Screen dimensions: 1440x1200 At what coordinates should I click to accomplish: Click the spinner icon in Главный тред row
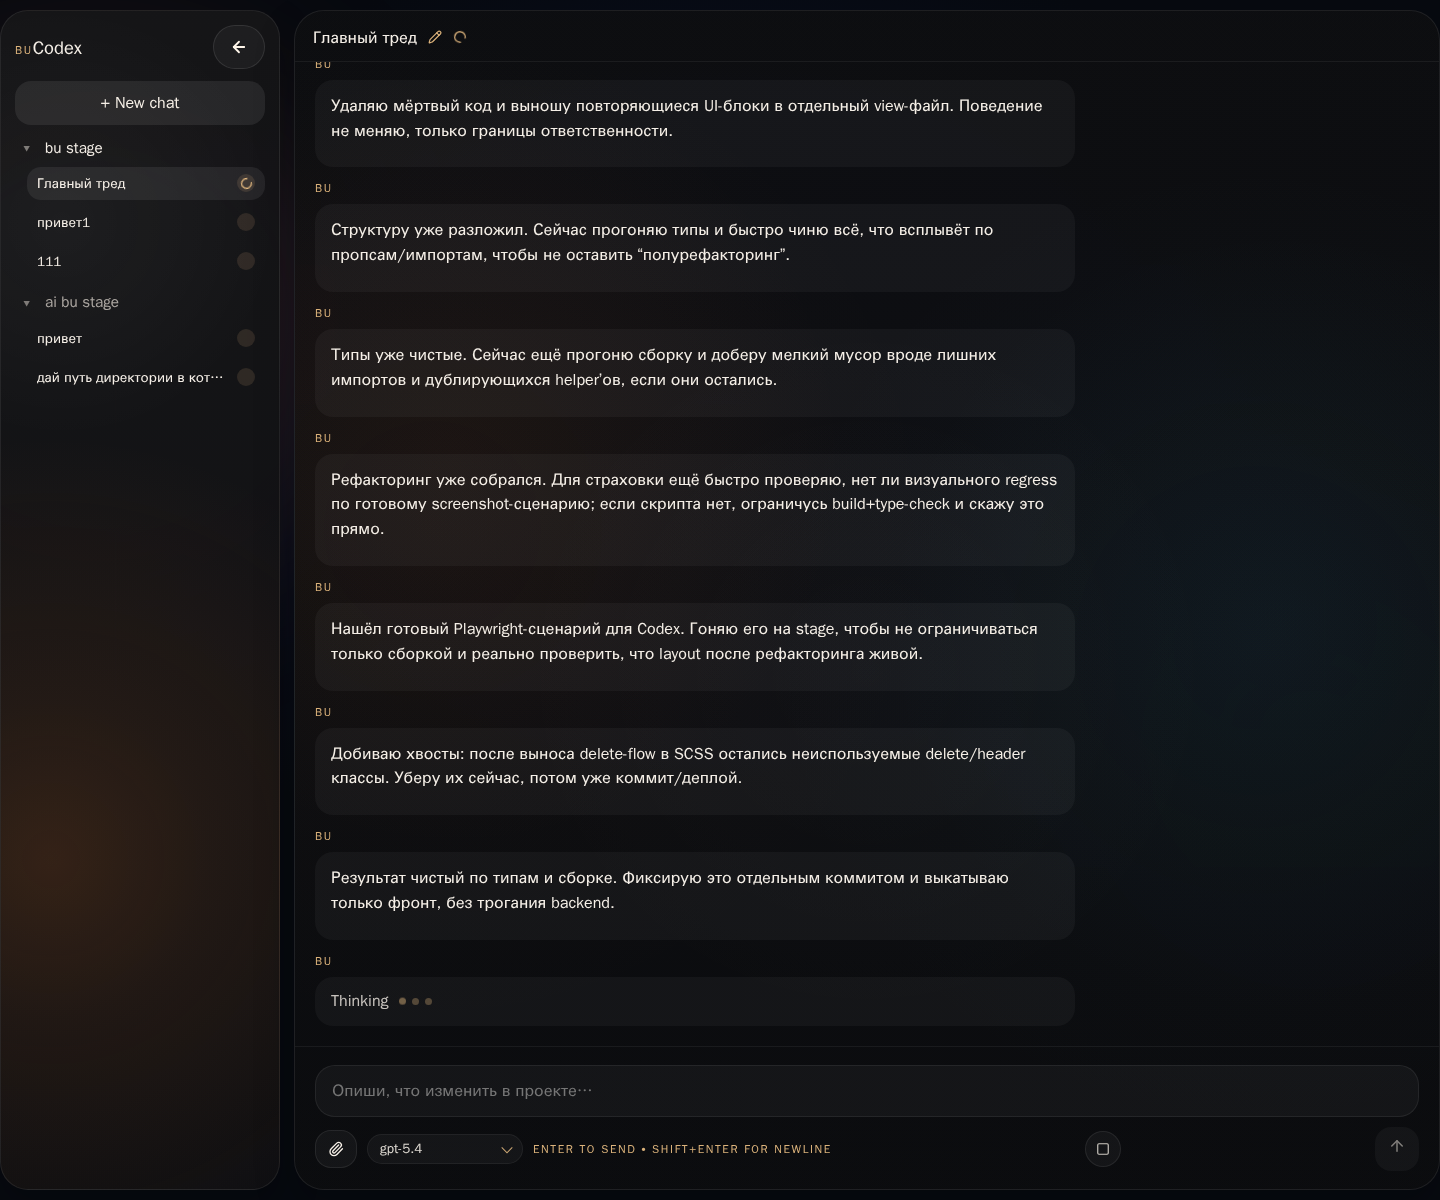tap(246, 184)
